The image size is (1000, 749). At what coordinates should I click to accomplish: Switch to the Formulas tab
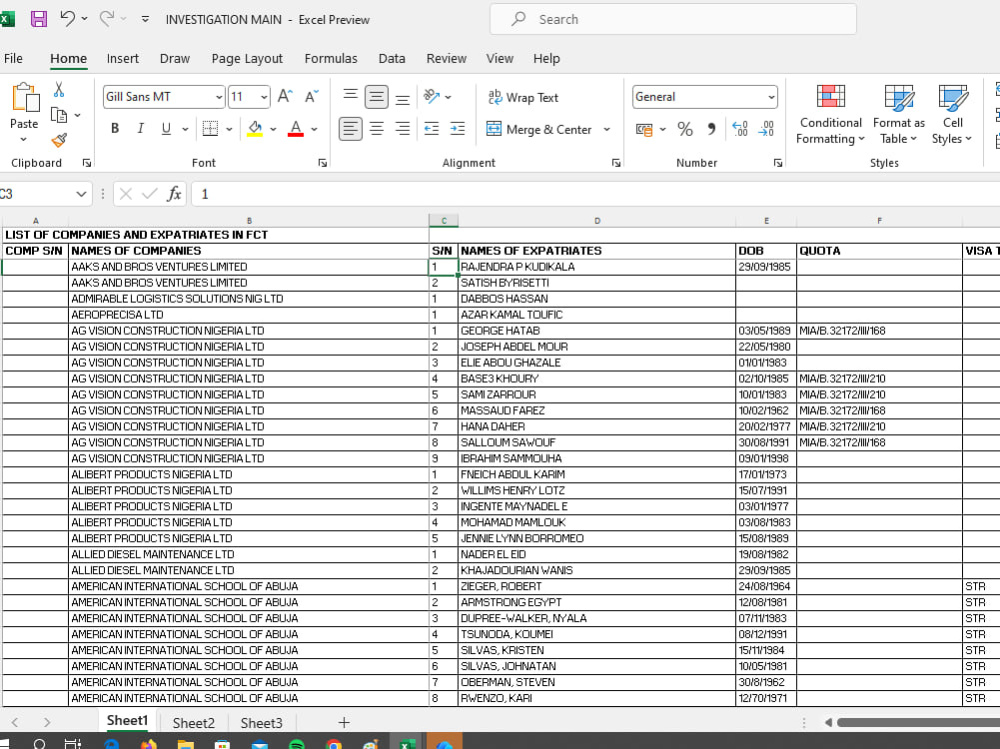click(x=330, y=59)
